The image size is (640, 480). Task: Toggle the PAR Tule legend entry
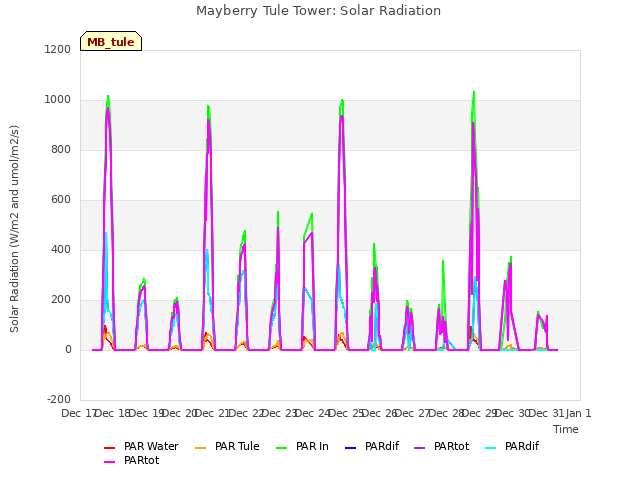point(227,447)
